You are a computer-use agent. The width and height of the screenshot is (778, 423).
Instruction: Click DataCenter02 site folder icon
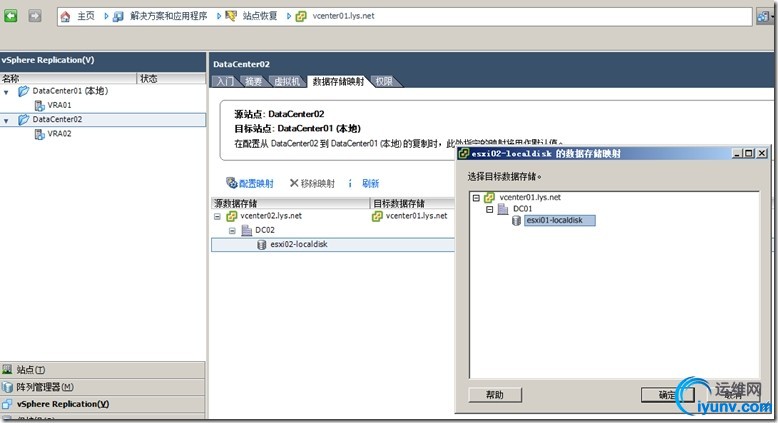click(x=23, y=120)
